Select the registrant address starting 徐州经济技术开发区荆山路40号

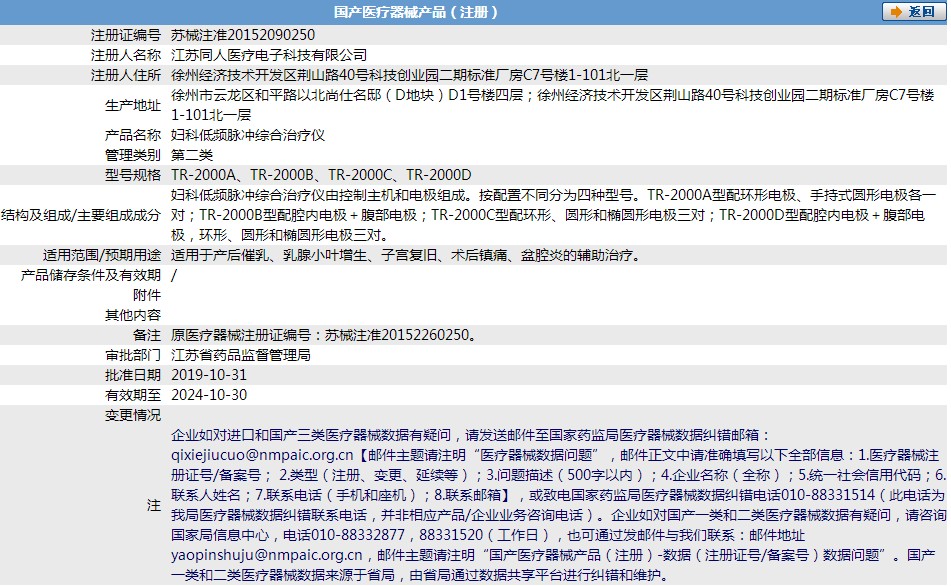(409, 75)
